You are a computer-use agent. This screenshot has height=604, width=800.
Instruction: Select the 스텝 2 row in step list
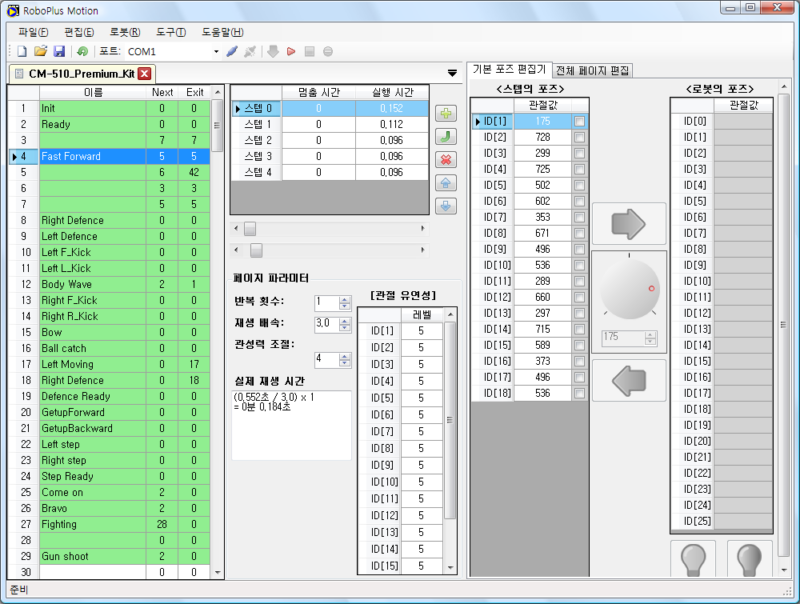(330, 140)
